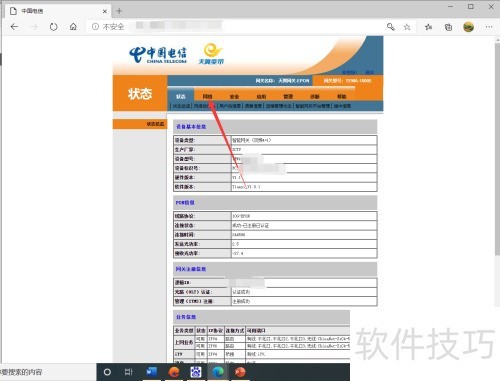Open the user profile avatar

(x=469, y=27)
